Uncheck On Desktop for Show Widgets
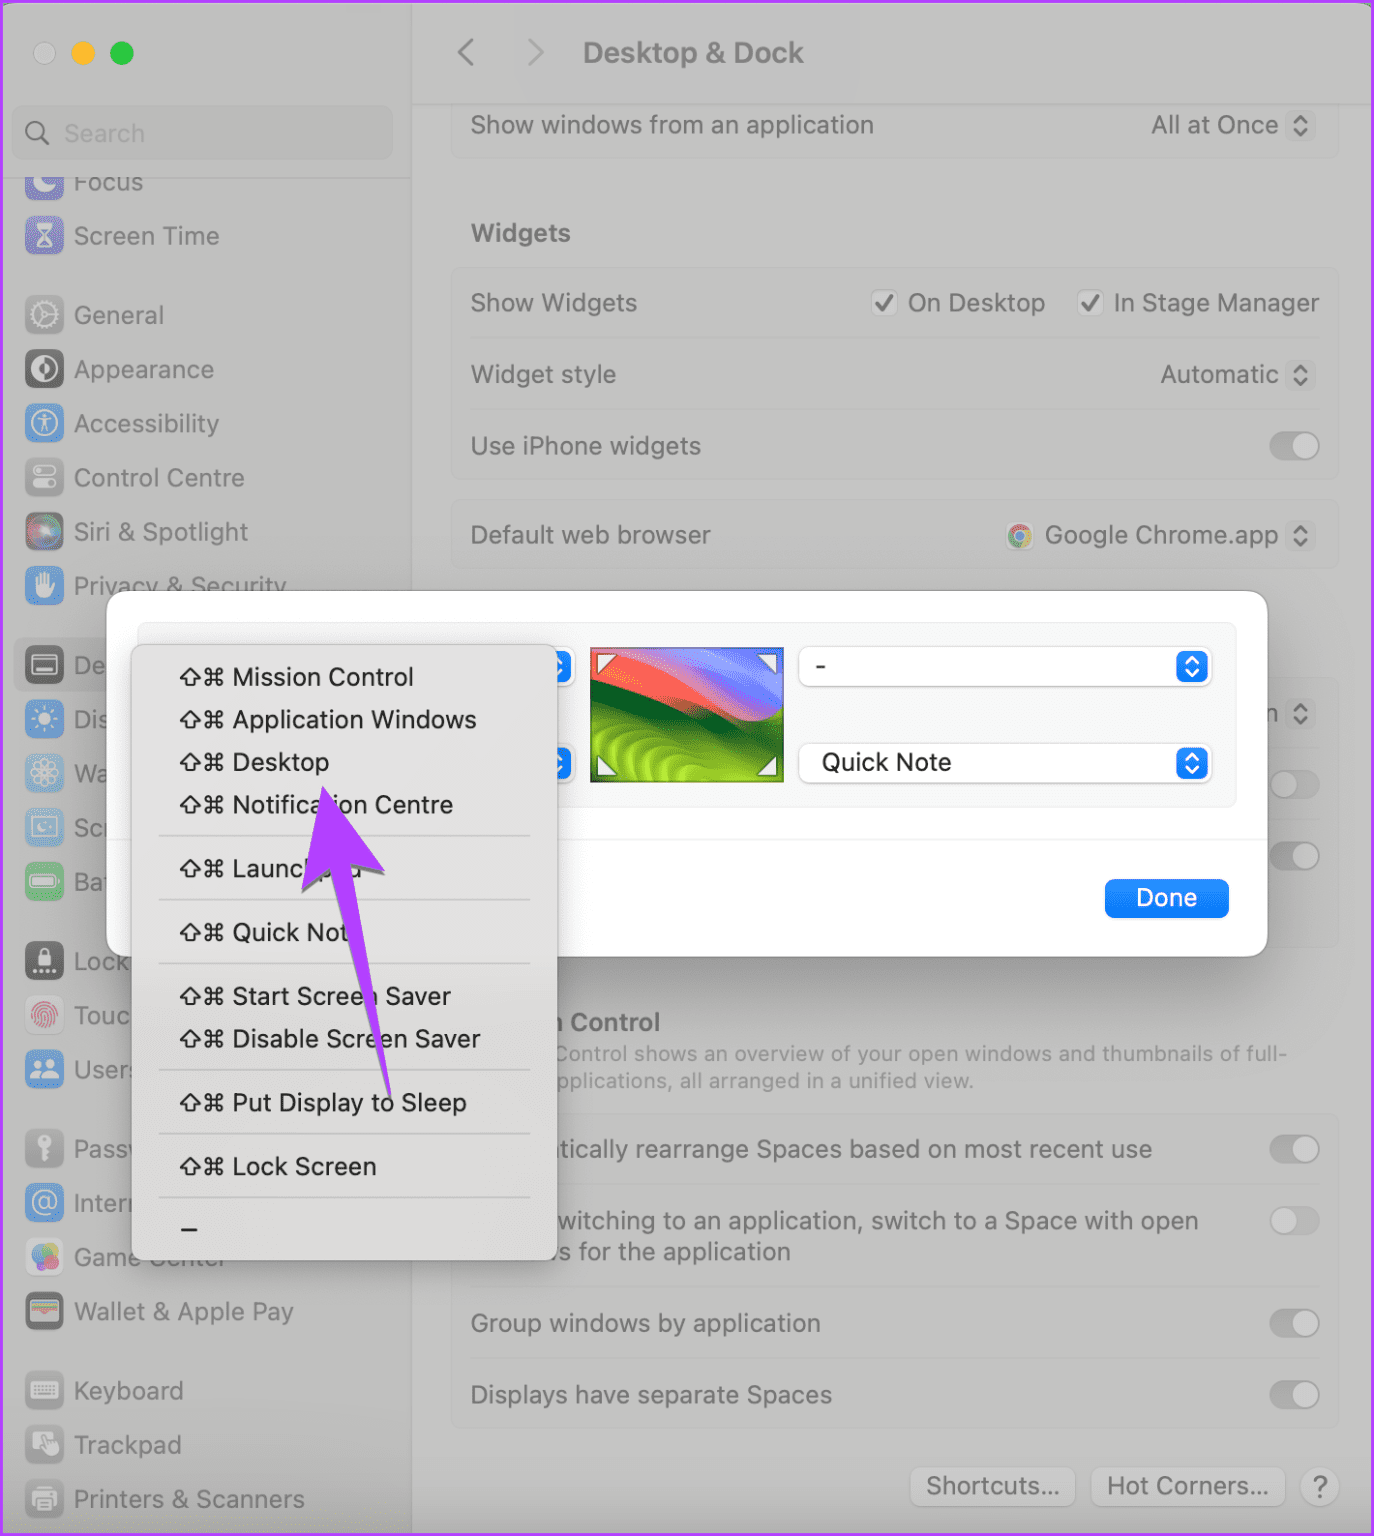Image resolution: width=1374 pixels, height=1536 pixels. (884, 302)
